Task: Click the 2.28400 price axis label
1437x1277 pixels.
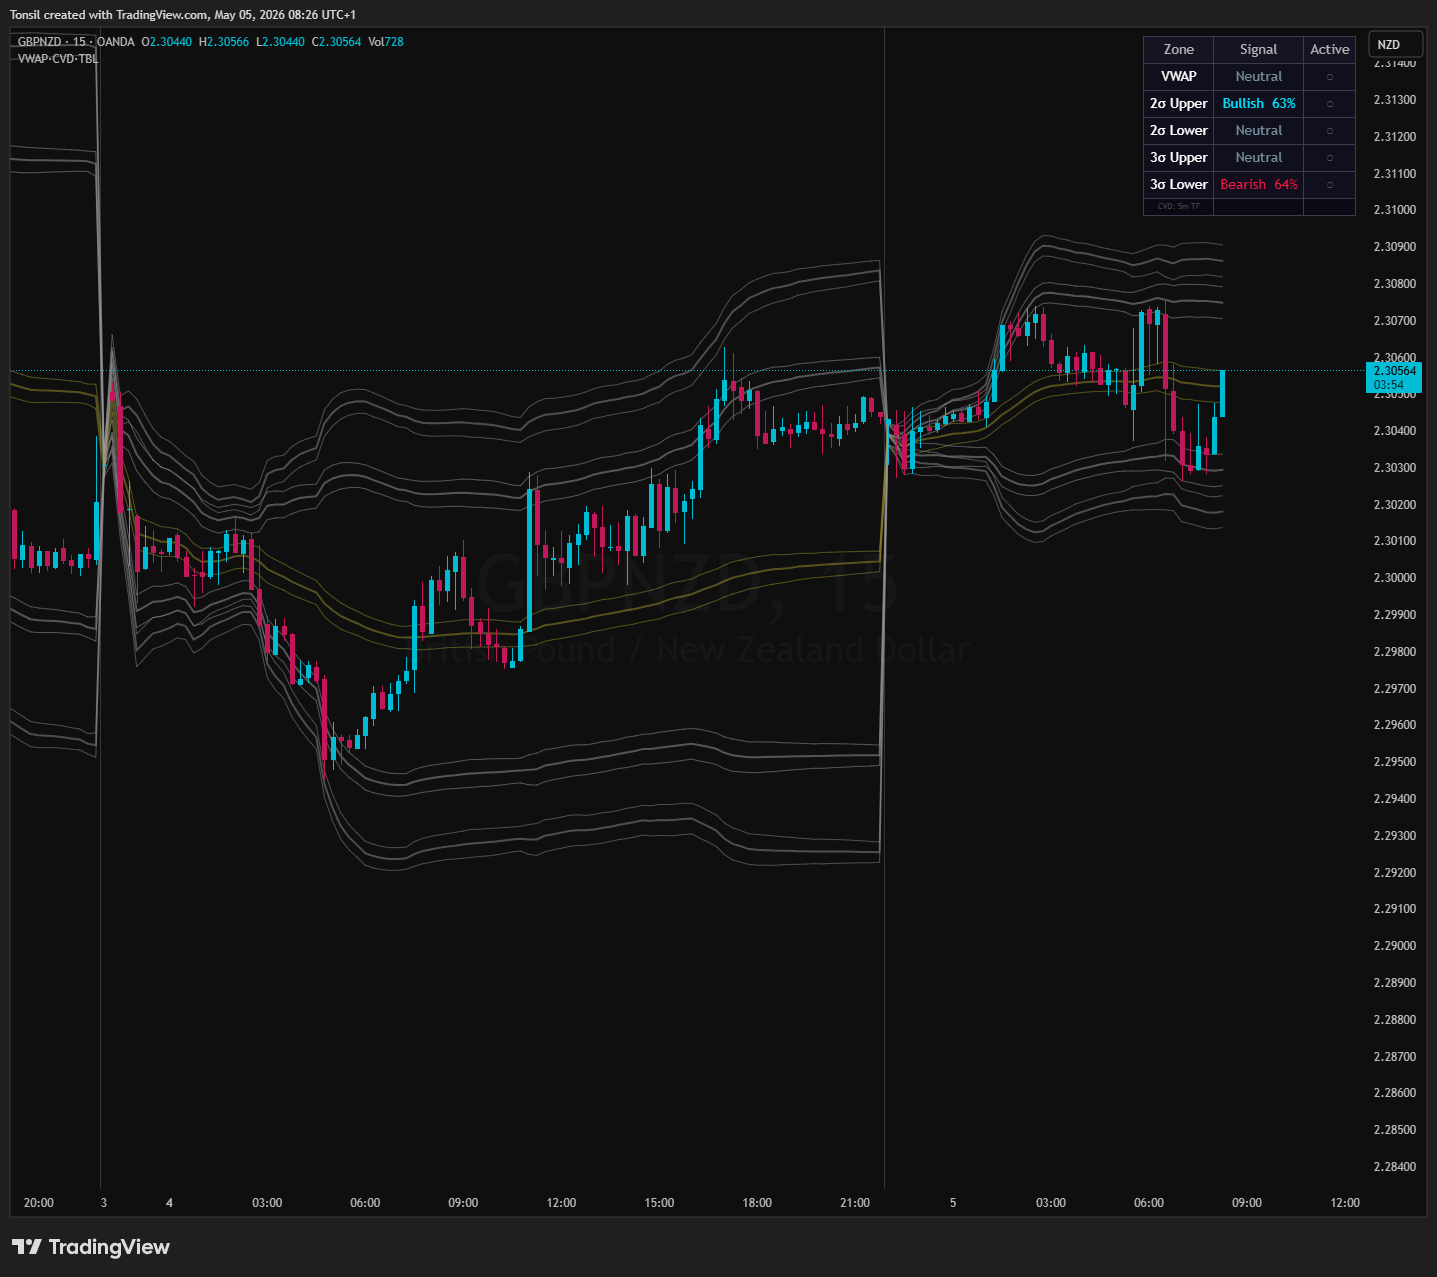Action: [1395, 1167]
